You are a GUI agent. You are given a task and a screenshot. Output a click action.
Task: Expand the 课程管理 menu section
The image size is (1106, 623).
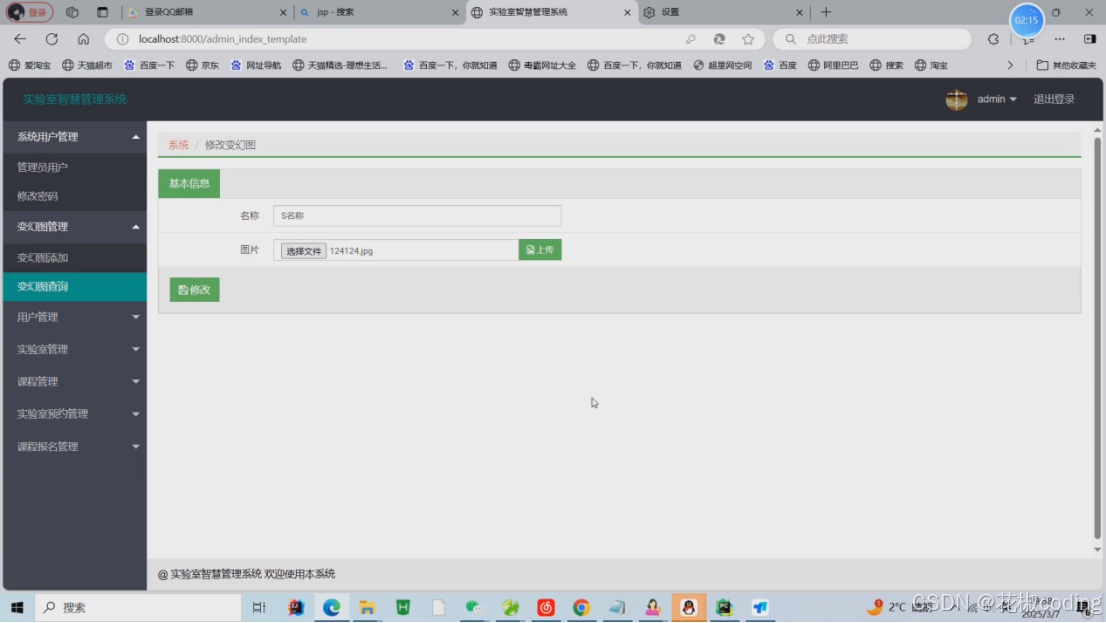click(x=75, y=382)
